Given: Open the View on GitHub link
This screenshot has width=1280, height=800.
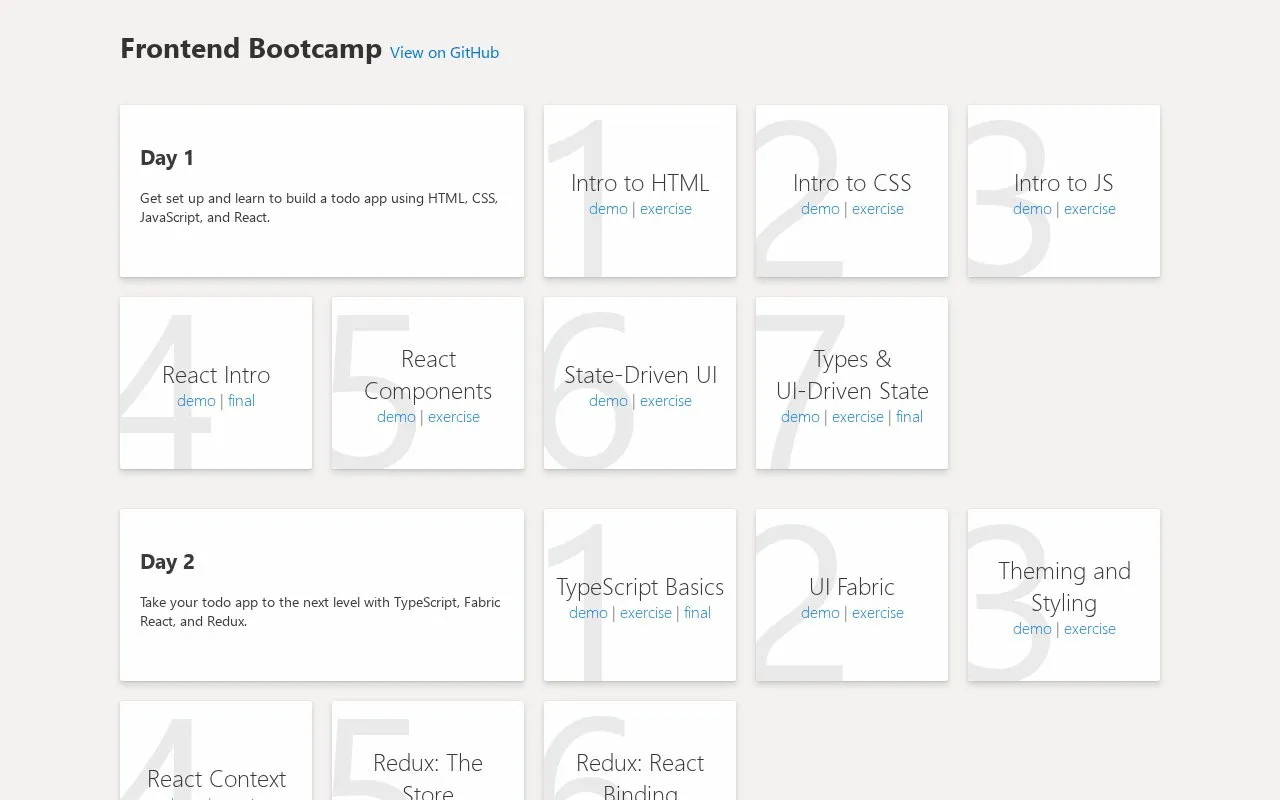Looking at the screenshot, I should coord(444,53).
